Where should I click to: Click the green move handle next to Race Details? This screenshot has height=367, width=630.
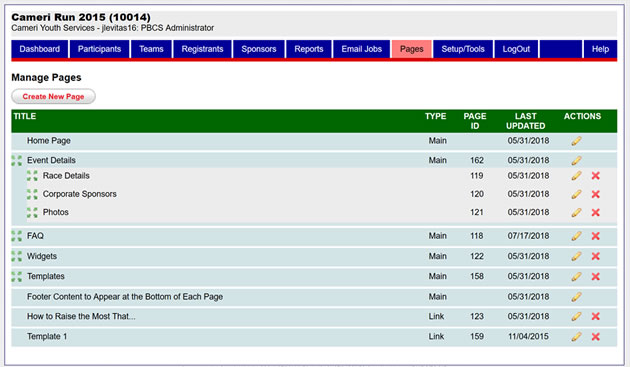click(x=32, y=176)
